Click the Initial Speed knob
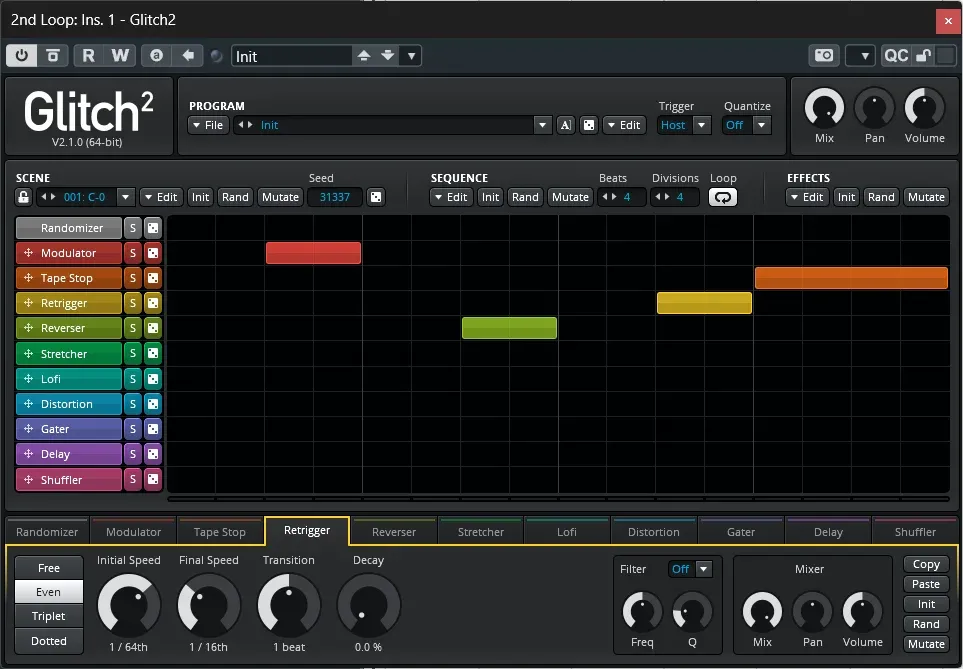 pyautogui.click(x=129, y=605)
